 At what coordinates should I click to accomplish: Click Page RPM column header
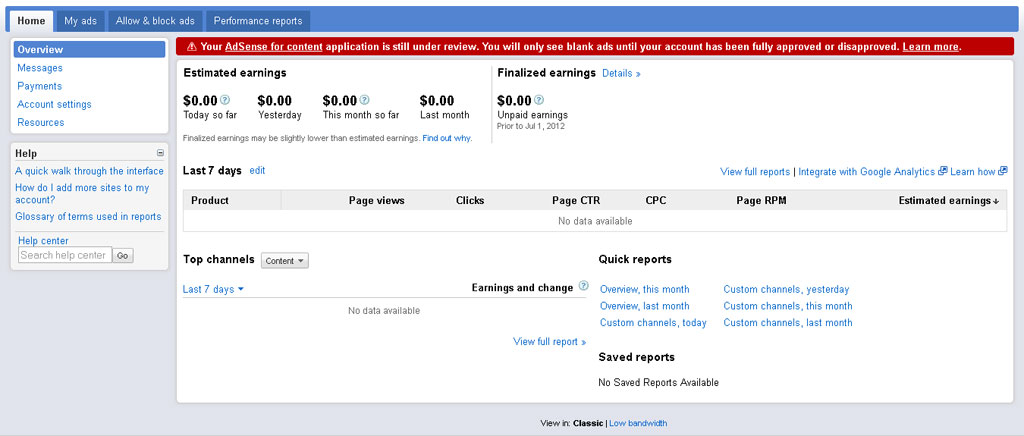point(761,200)
